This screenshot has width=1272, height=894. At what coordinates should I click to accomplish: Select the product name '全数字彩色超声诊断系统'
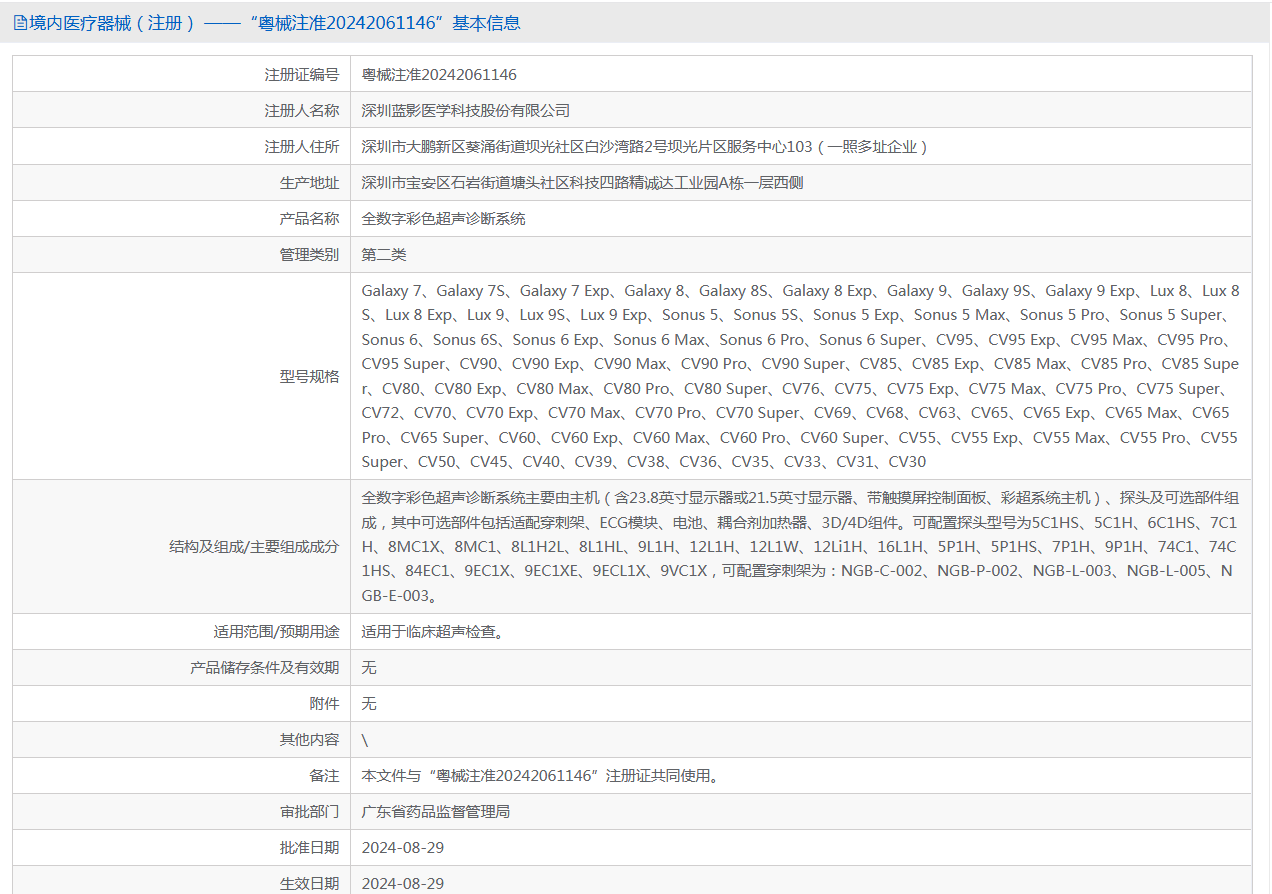pos(443,218)
